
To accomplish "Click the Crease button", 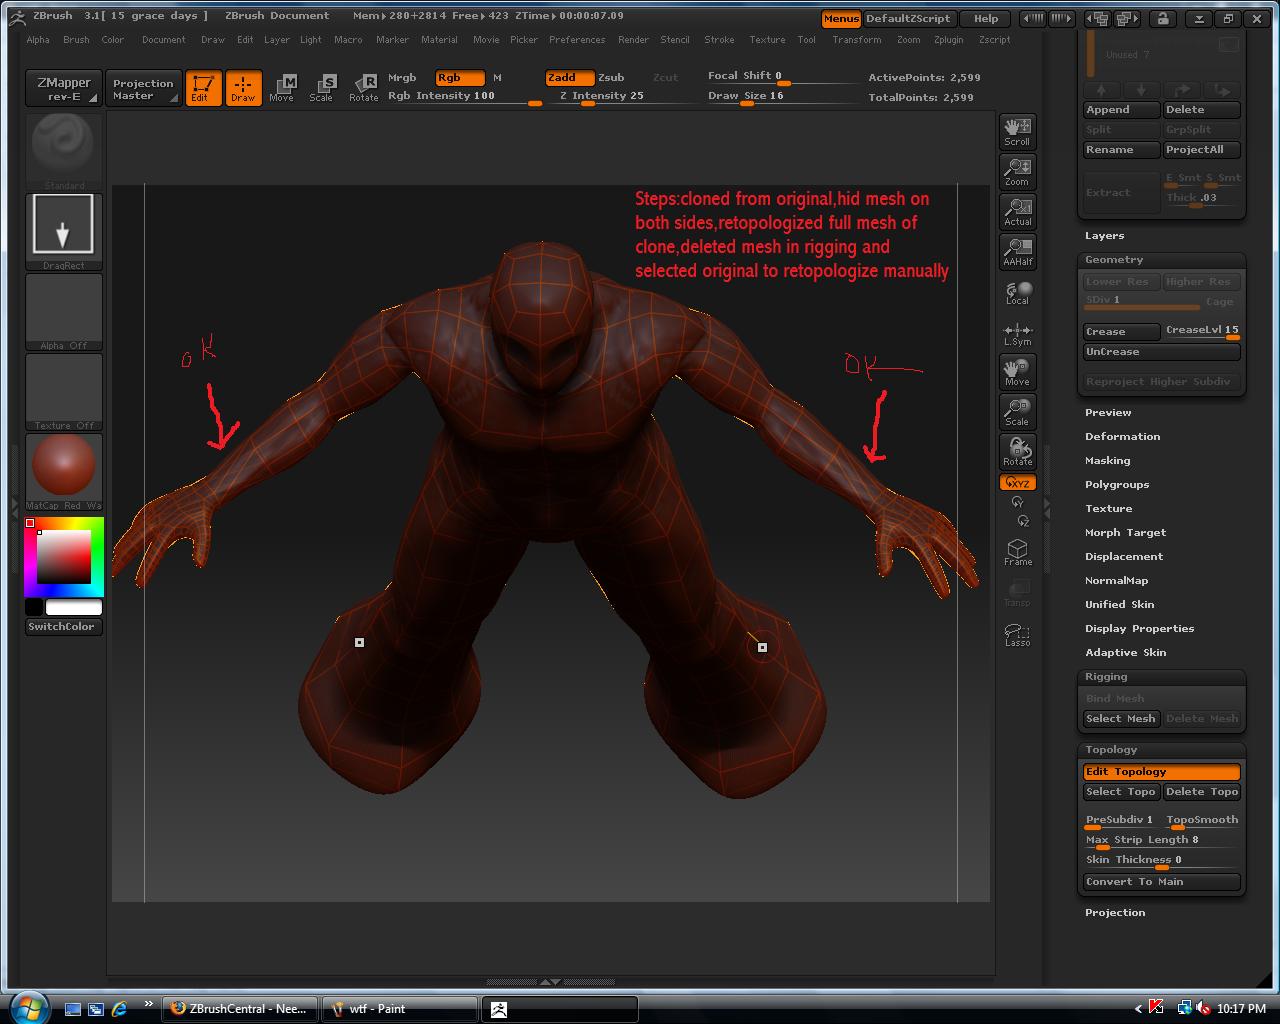I will pos(1121,332).
